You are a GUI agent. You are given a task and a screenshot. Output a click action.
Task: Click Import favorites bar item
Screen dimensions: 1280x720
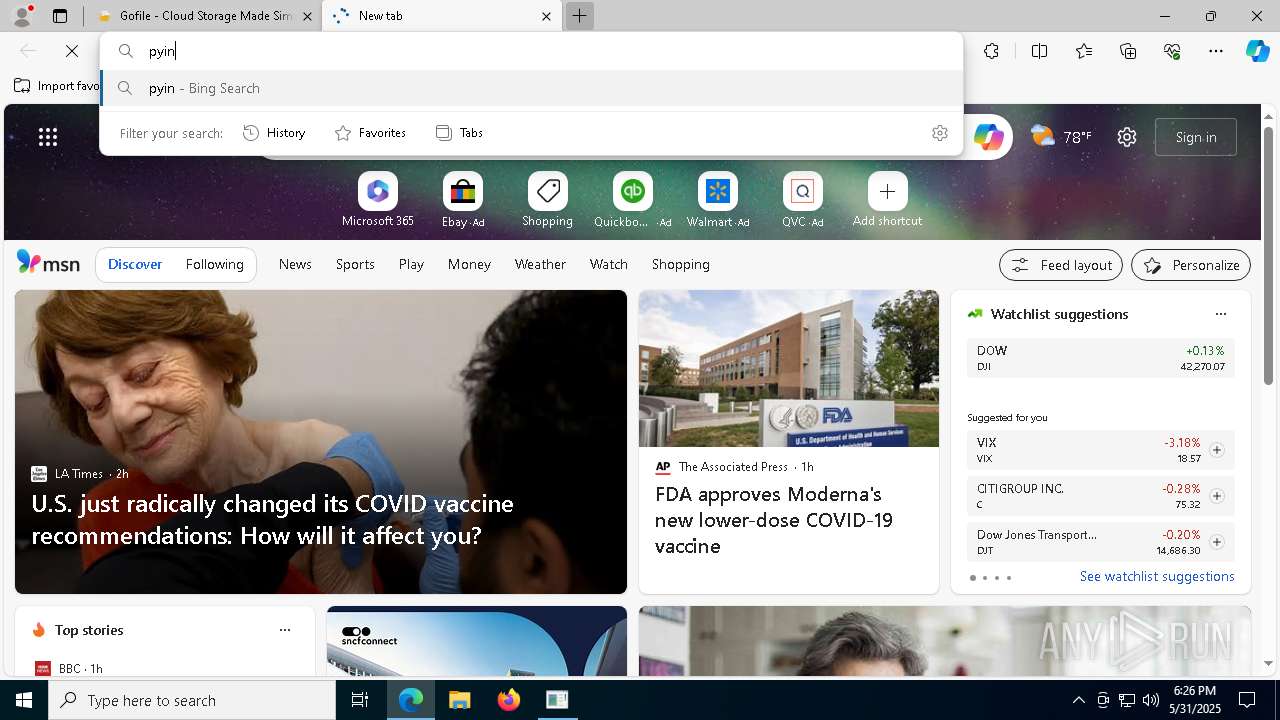pos(56,86)
